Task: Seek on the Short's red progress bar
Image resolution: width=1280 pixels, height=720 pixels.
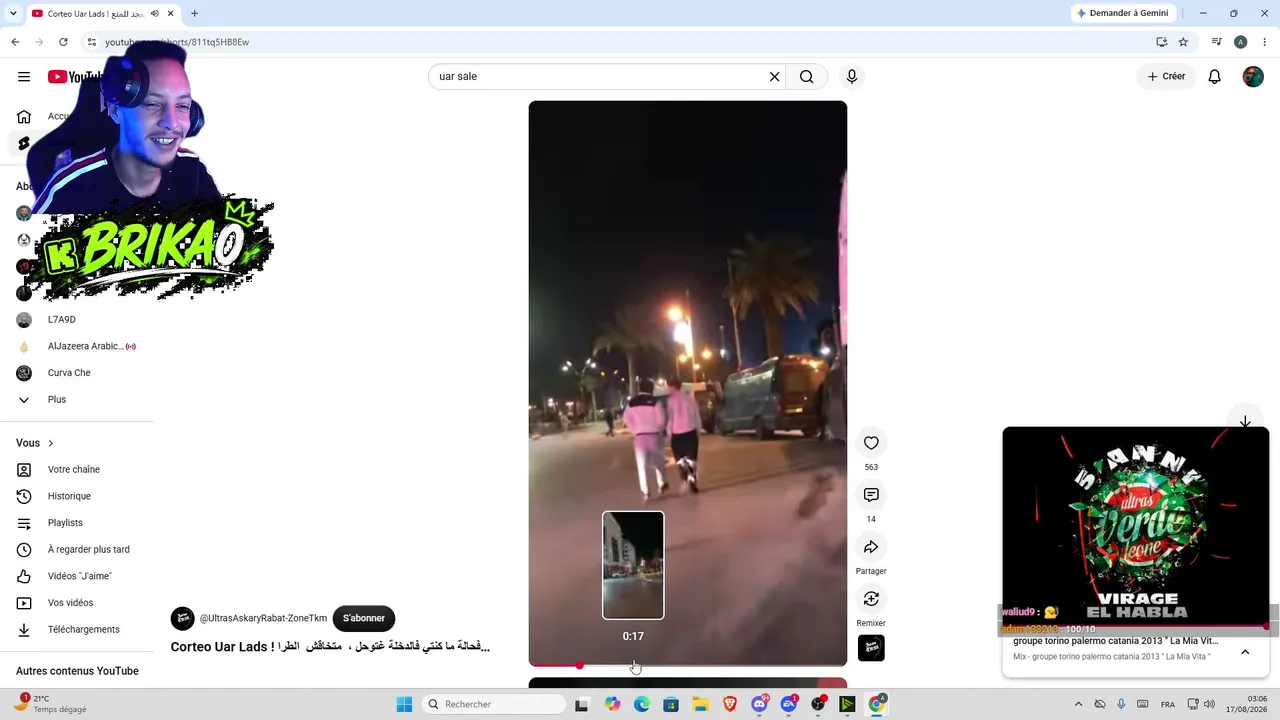Action: [688, 665]
